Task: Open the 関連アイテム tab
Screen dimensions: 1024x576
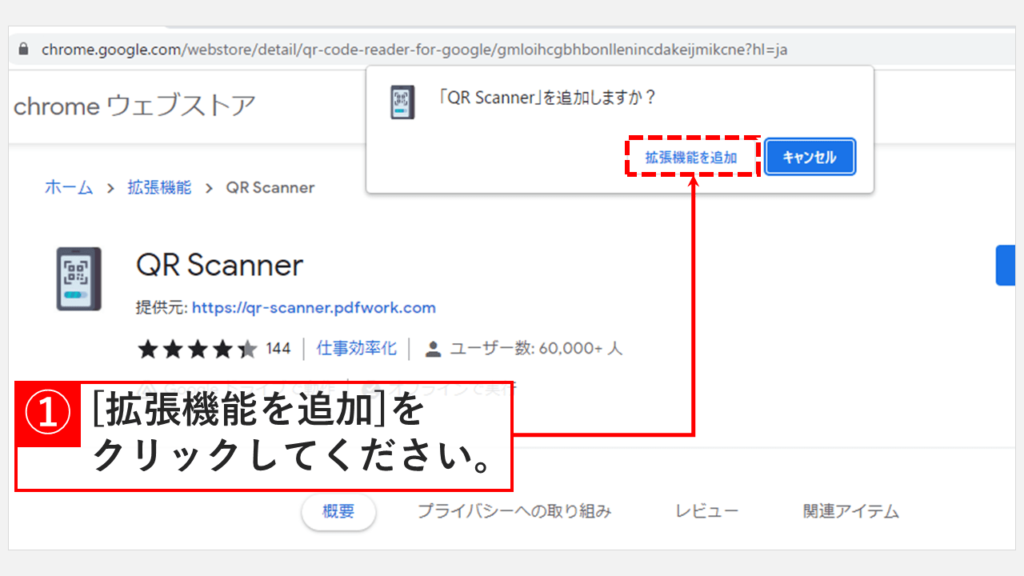Action: (851, 511)
